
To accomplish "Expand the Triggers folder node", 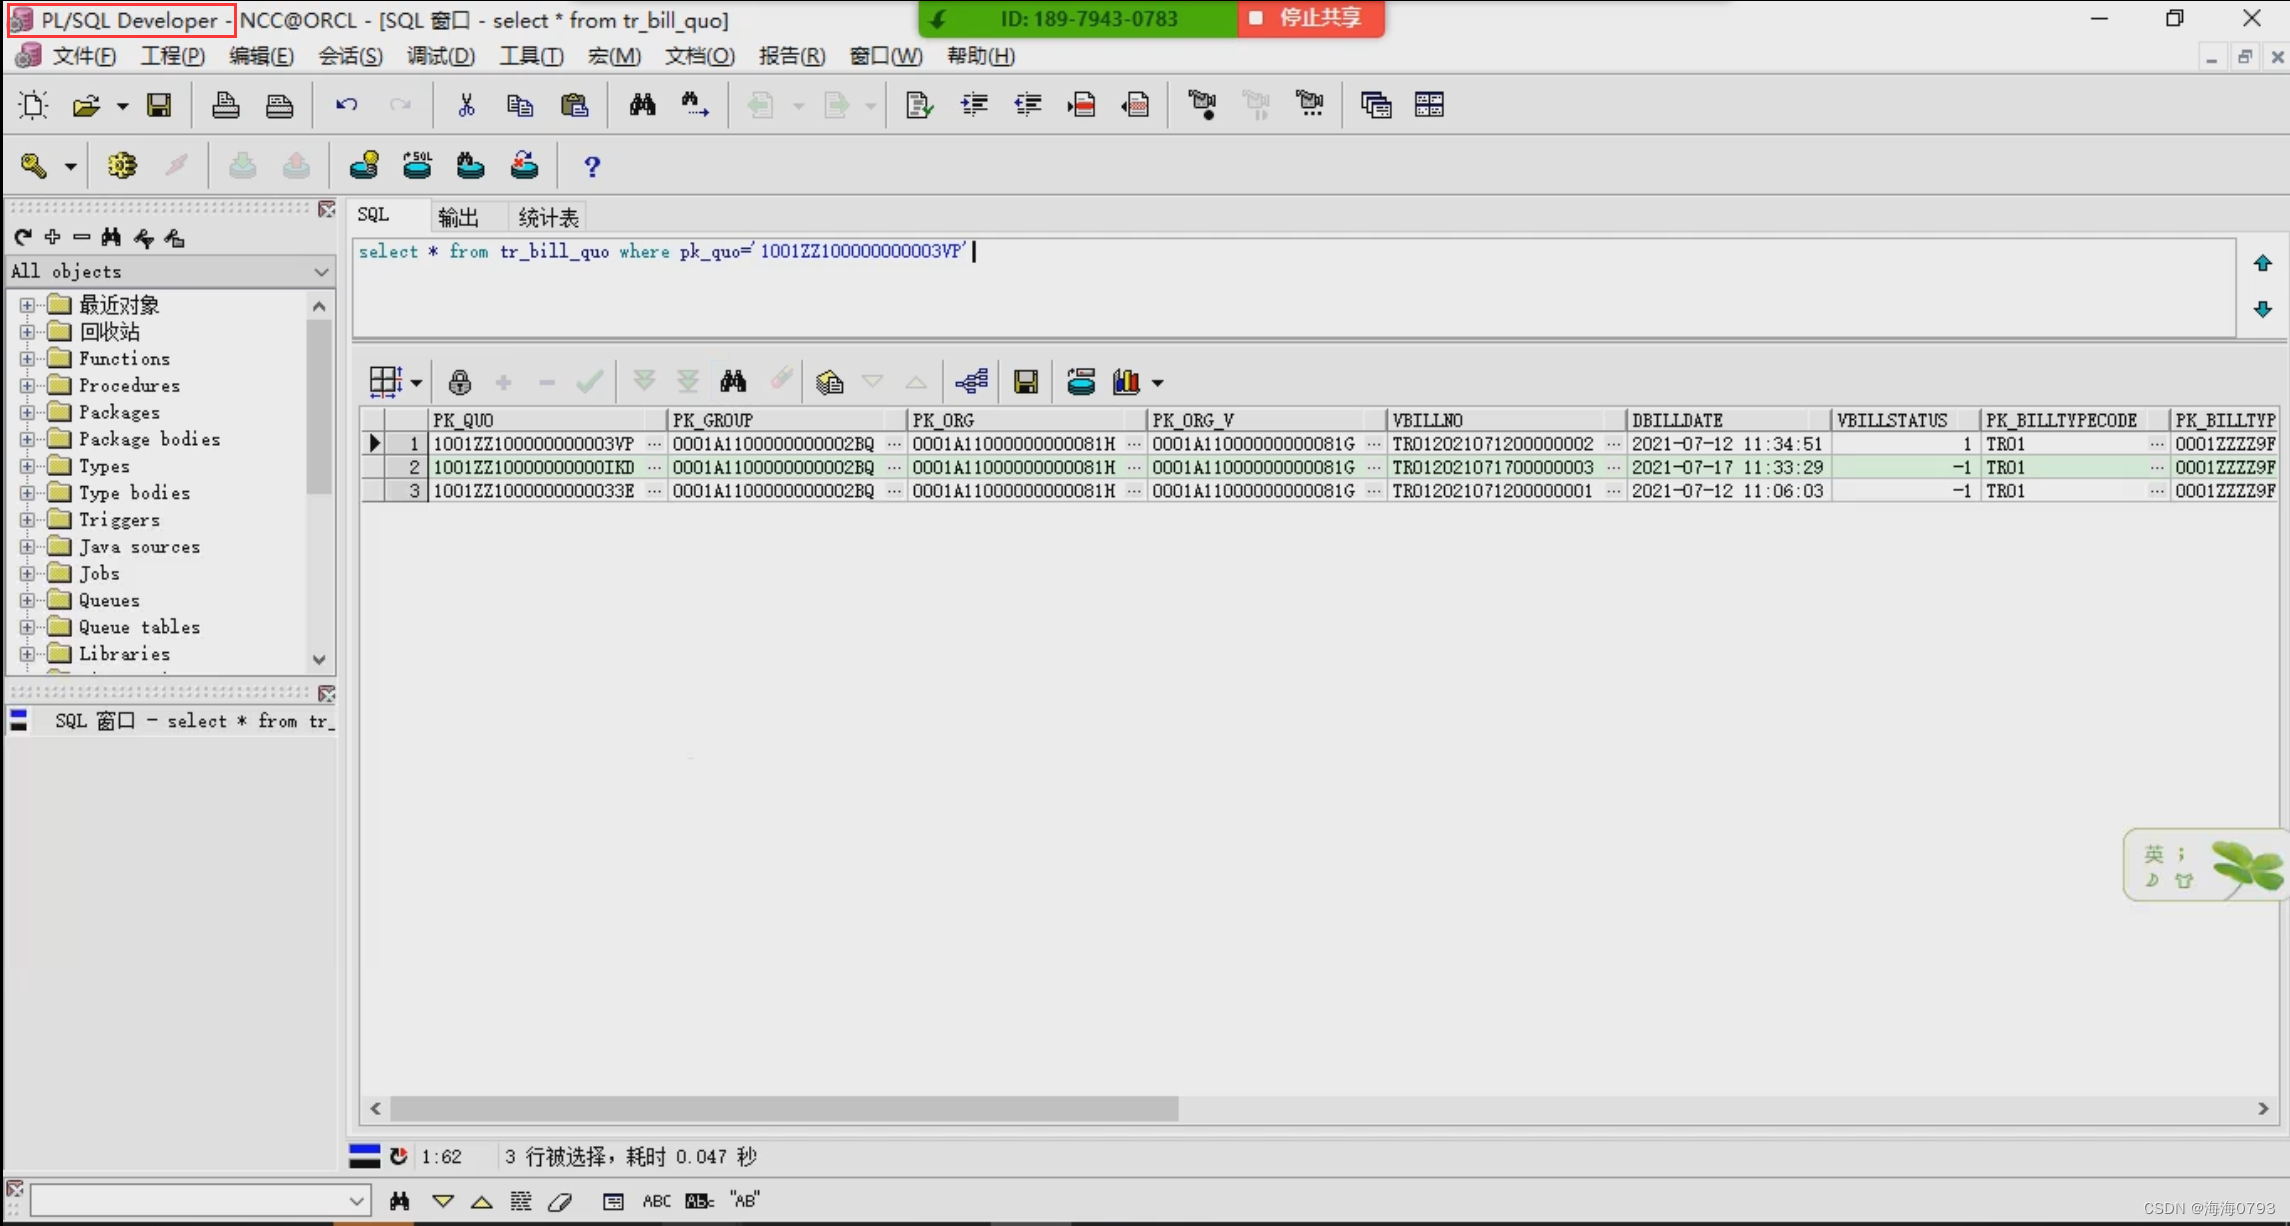I will pyautogui.click(x=27, y=520).
